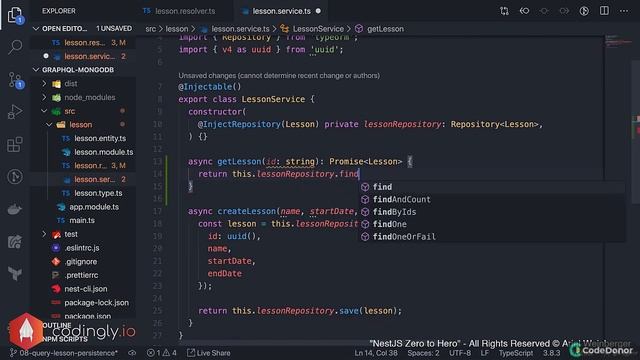The height and width of the screenshot is (360, 640).
Task: Click the Go Back navigation arrow icon
Action: (x=524, y=11)
